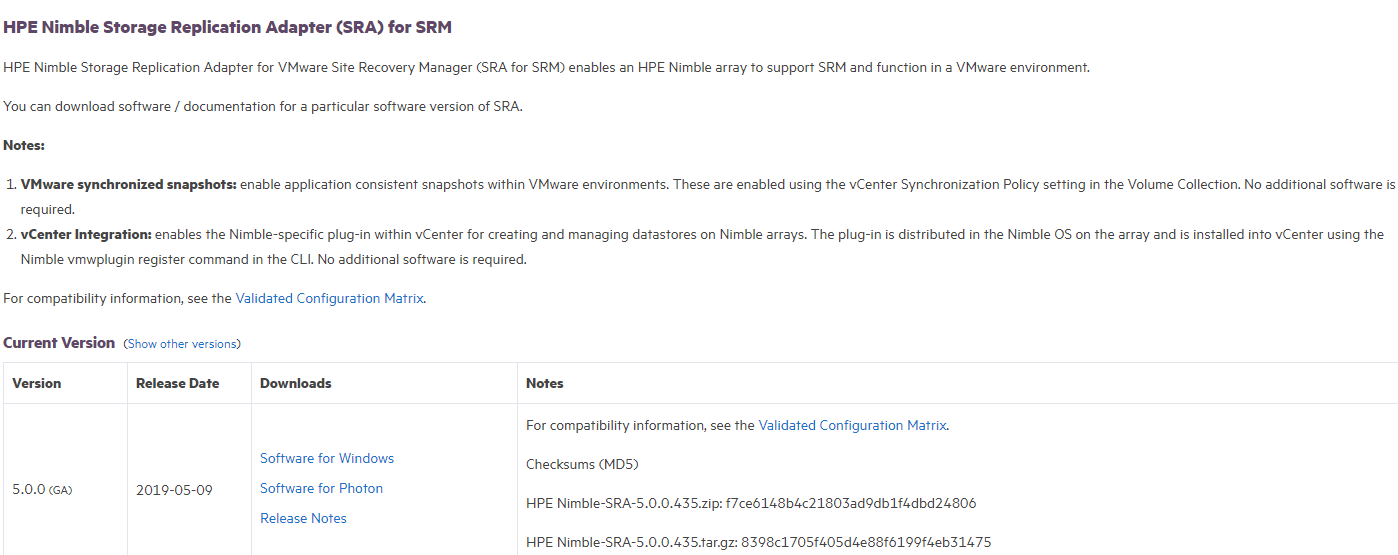Select the 2019-05-09 release date cell
1398x555 pixels.
(173, 490)
